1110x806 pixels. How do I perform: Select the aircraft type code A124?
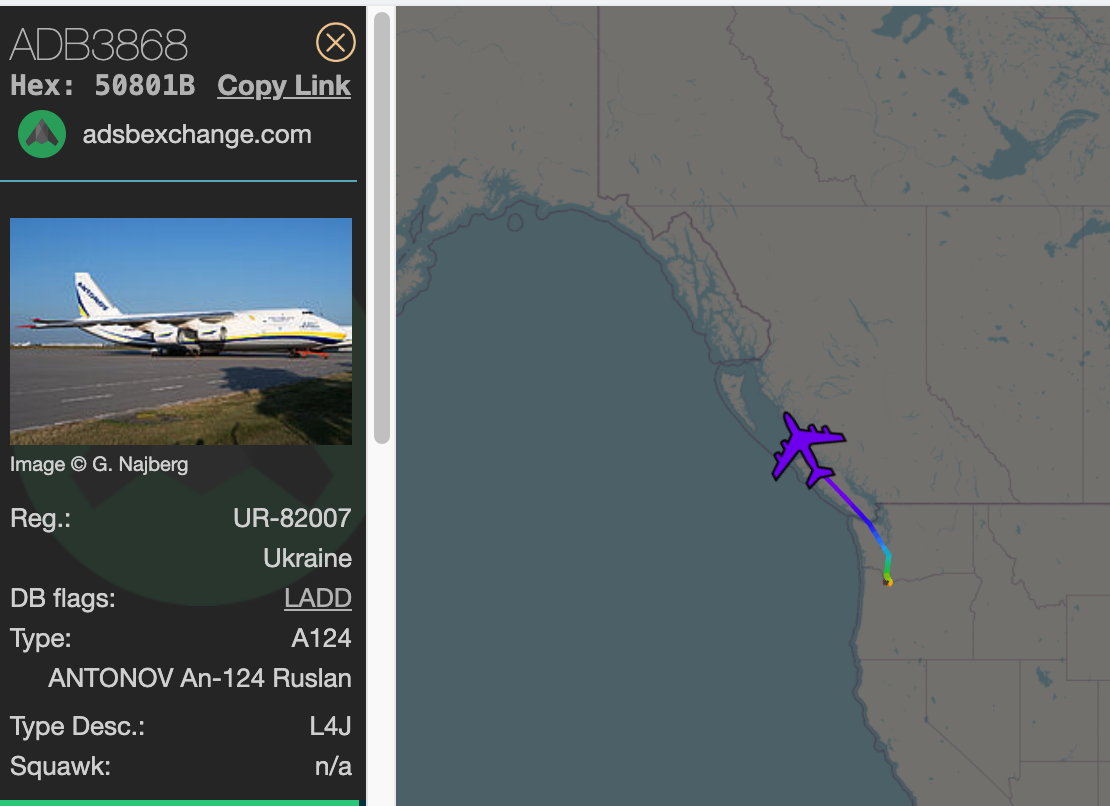coord(321,638)
